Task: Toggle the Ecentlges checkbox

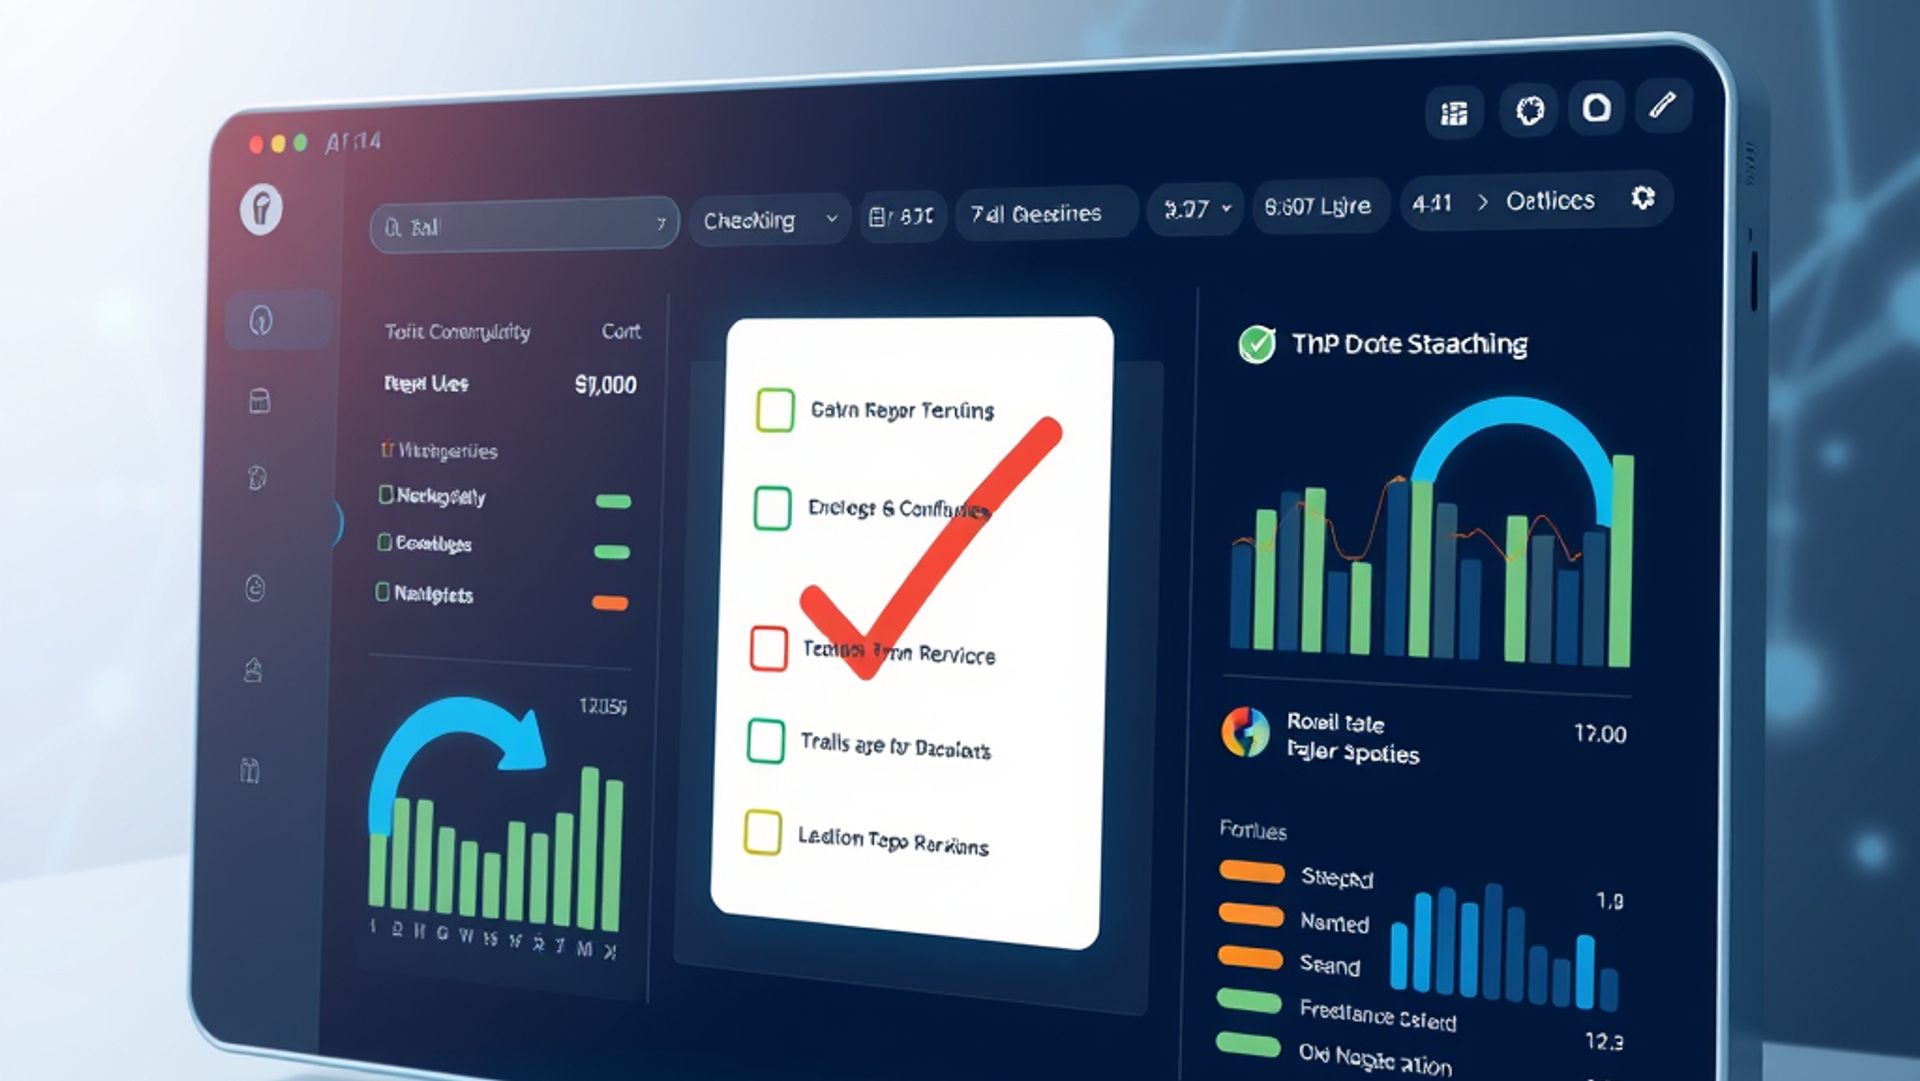Action: click(x=384, y=542)
